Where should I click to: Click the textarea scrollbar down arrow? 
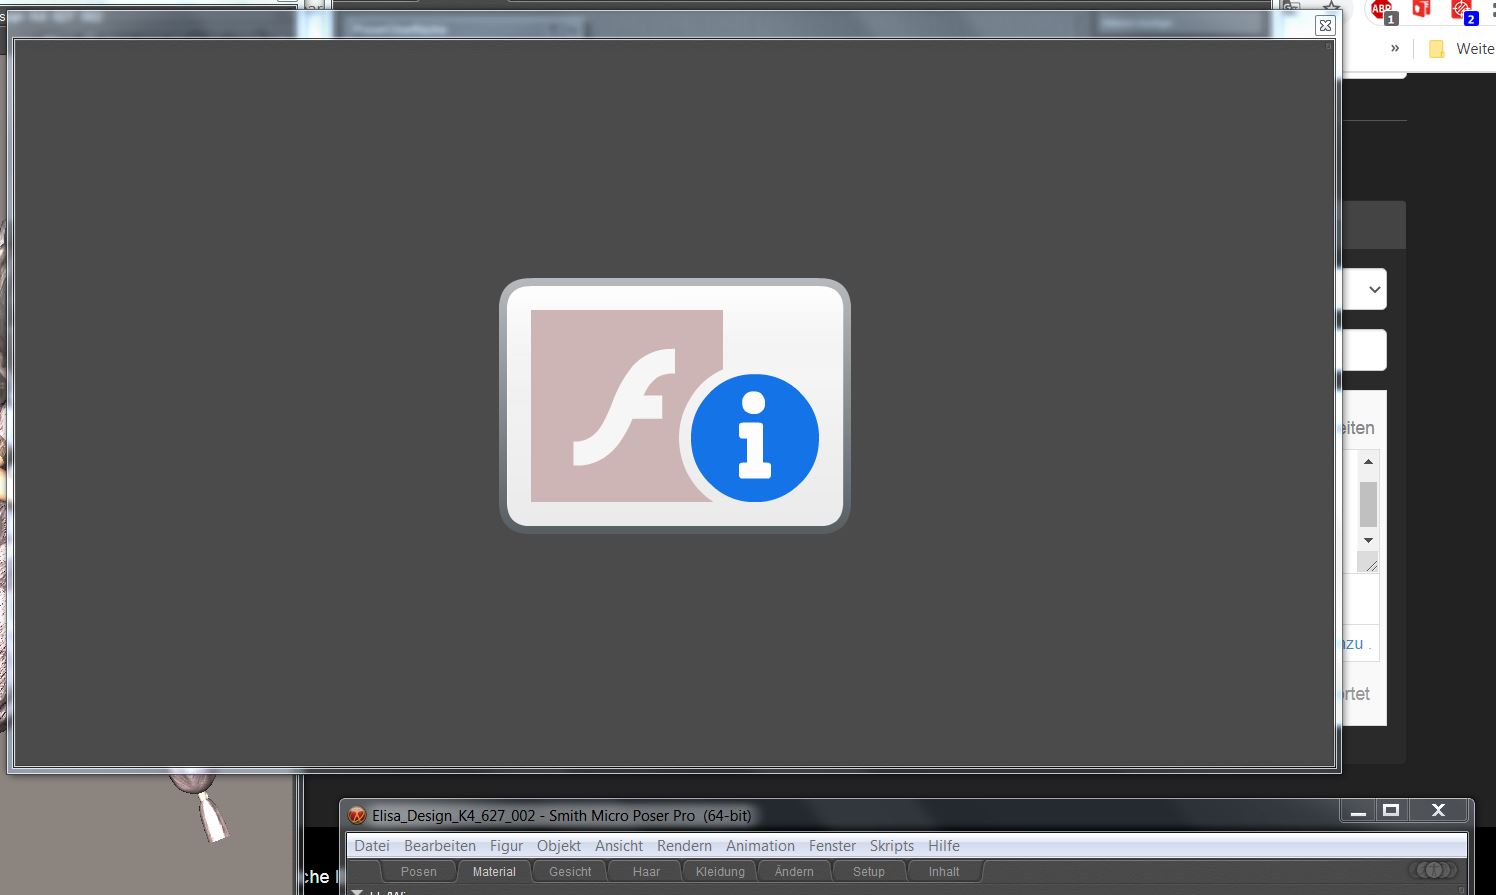(1368, 540)
